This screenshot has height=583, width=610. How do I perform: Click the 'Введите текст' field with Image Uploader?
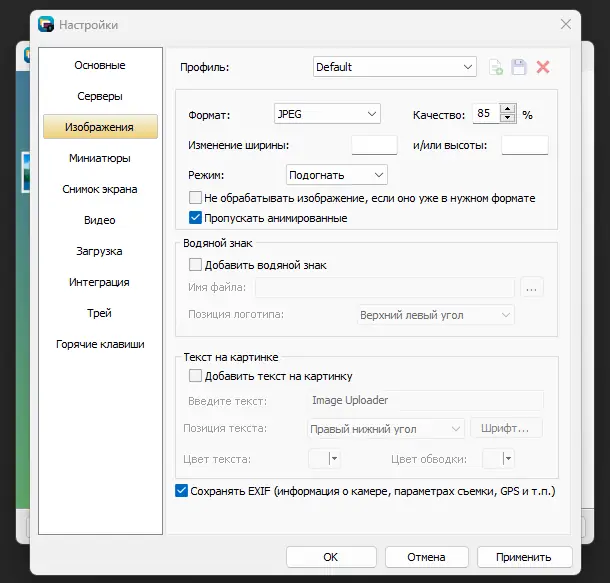tap(426, 400)
